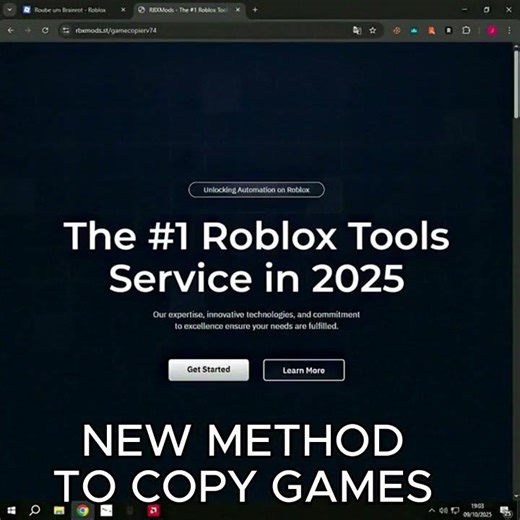520x520 pixels.
Task: Restore down the Chrome window
Action: (486, 10)
